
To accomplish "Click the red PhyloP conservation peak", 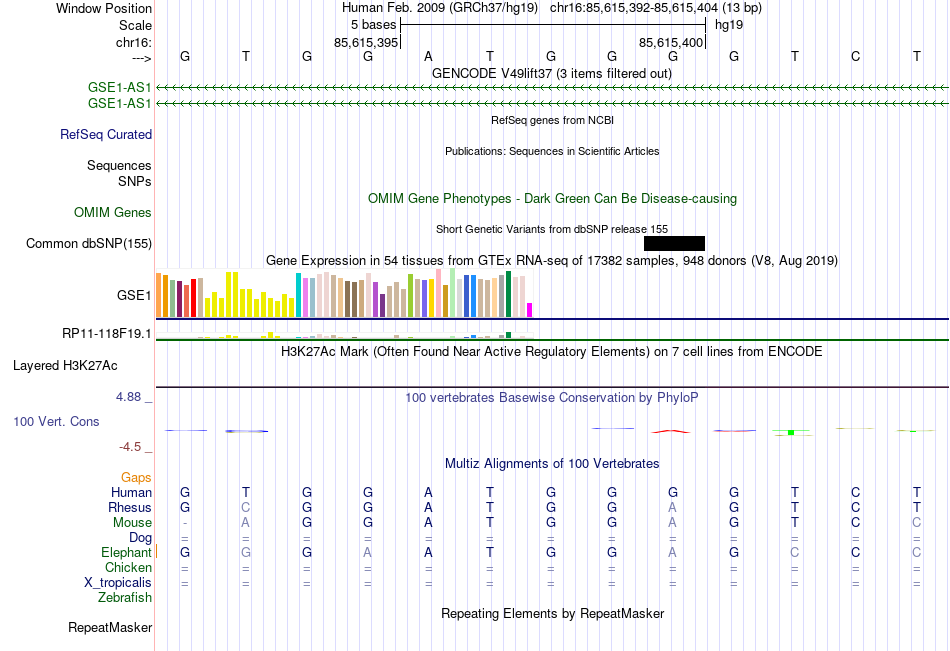I will pos(671,432).
